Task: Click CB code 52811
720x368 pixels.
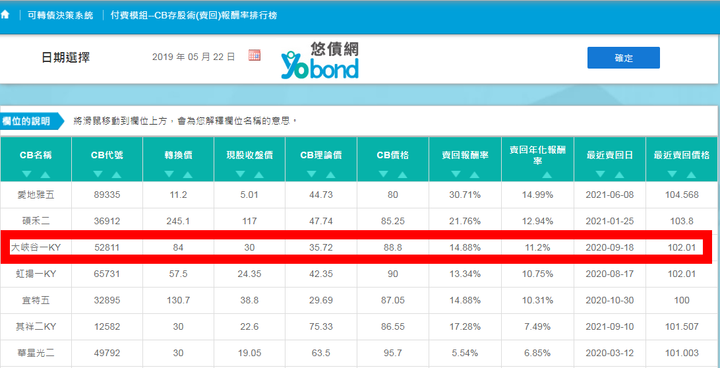Action: pyautogui.click(x=107, y=248)
